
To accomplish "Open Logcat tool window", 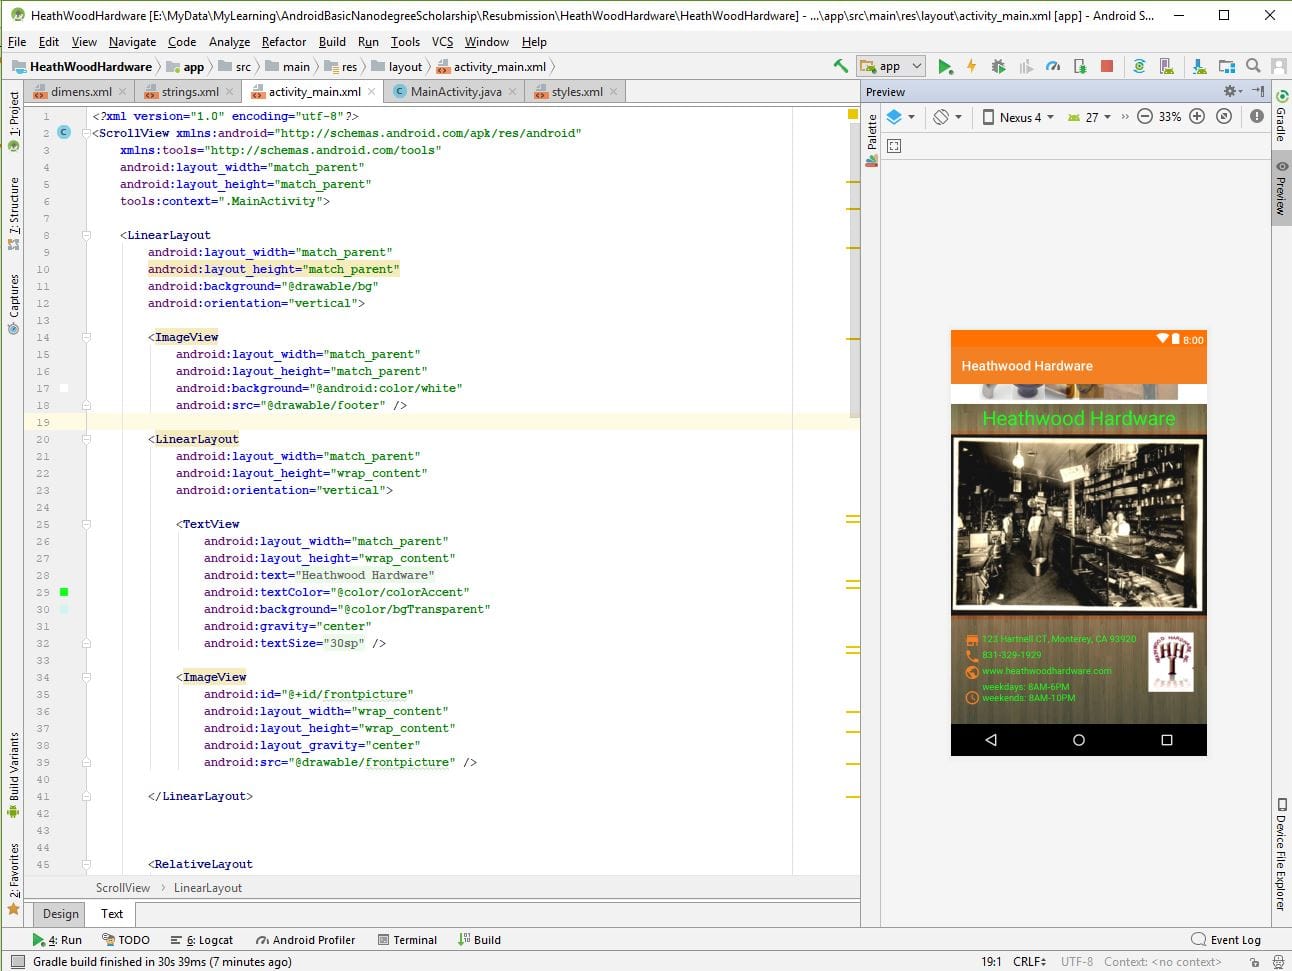I will click(x=201, y=939).
